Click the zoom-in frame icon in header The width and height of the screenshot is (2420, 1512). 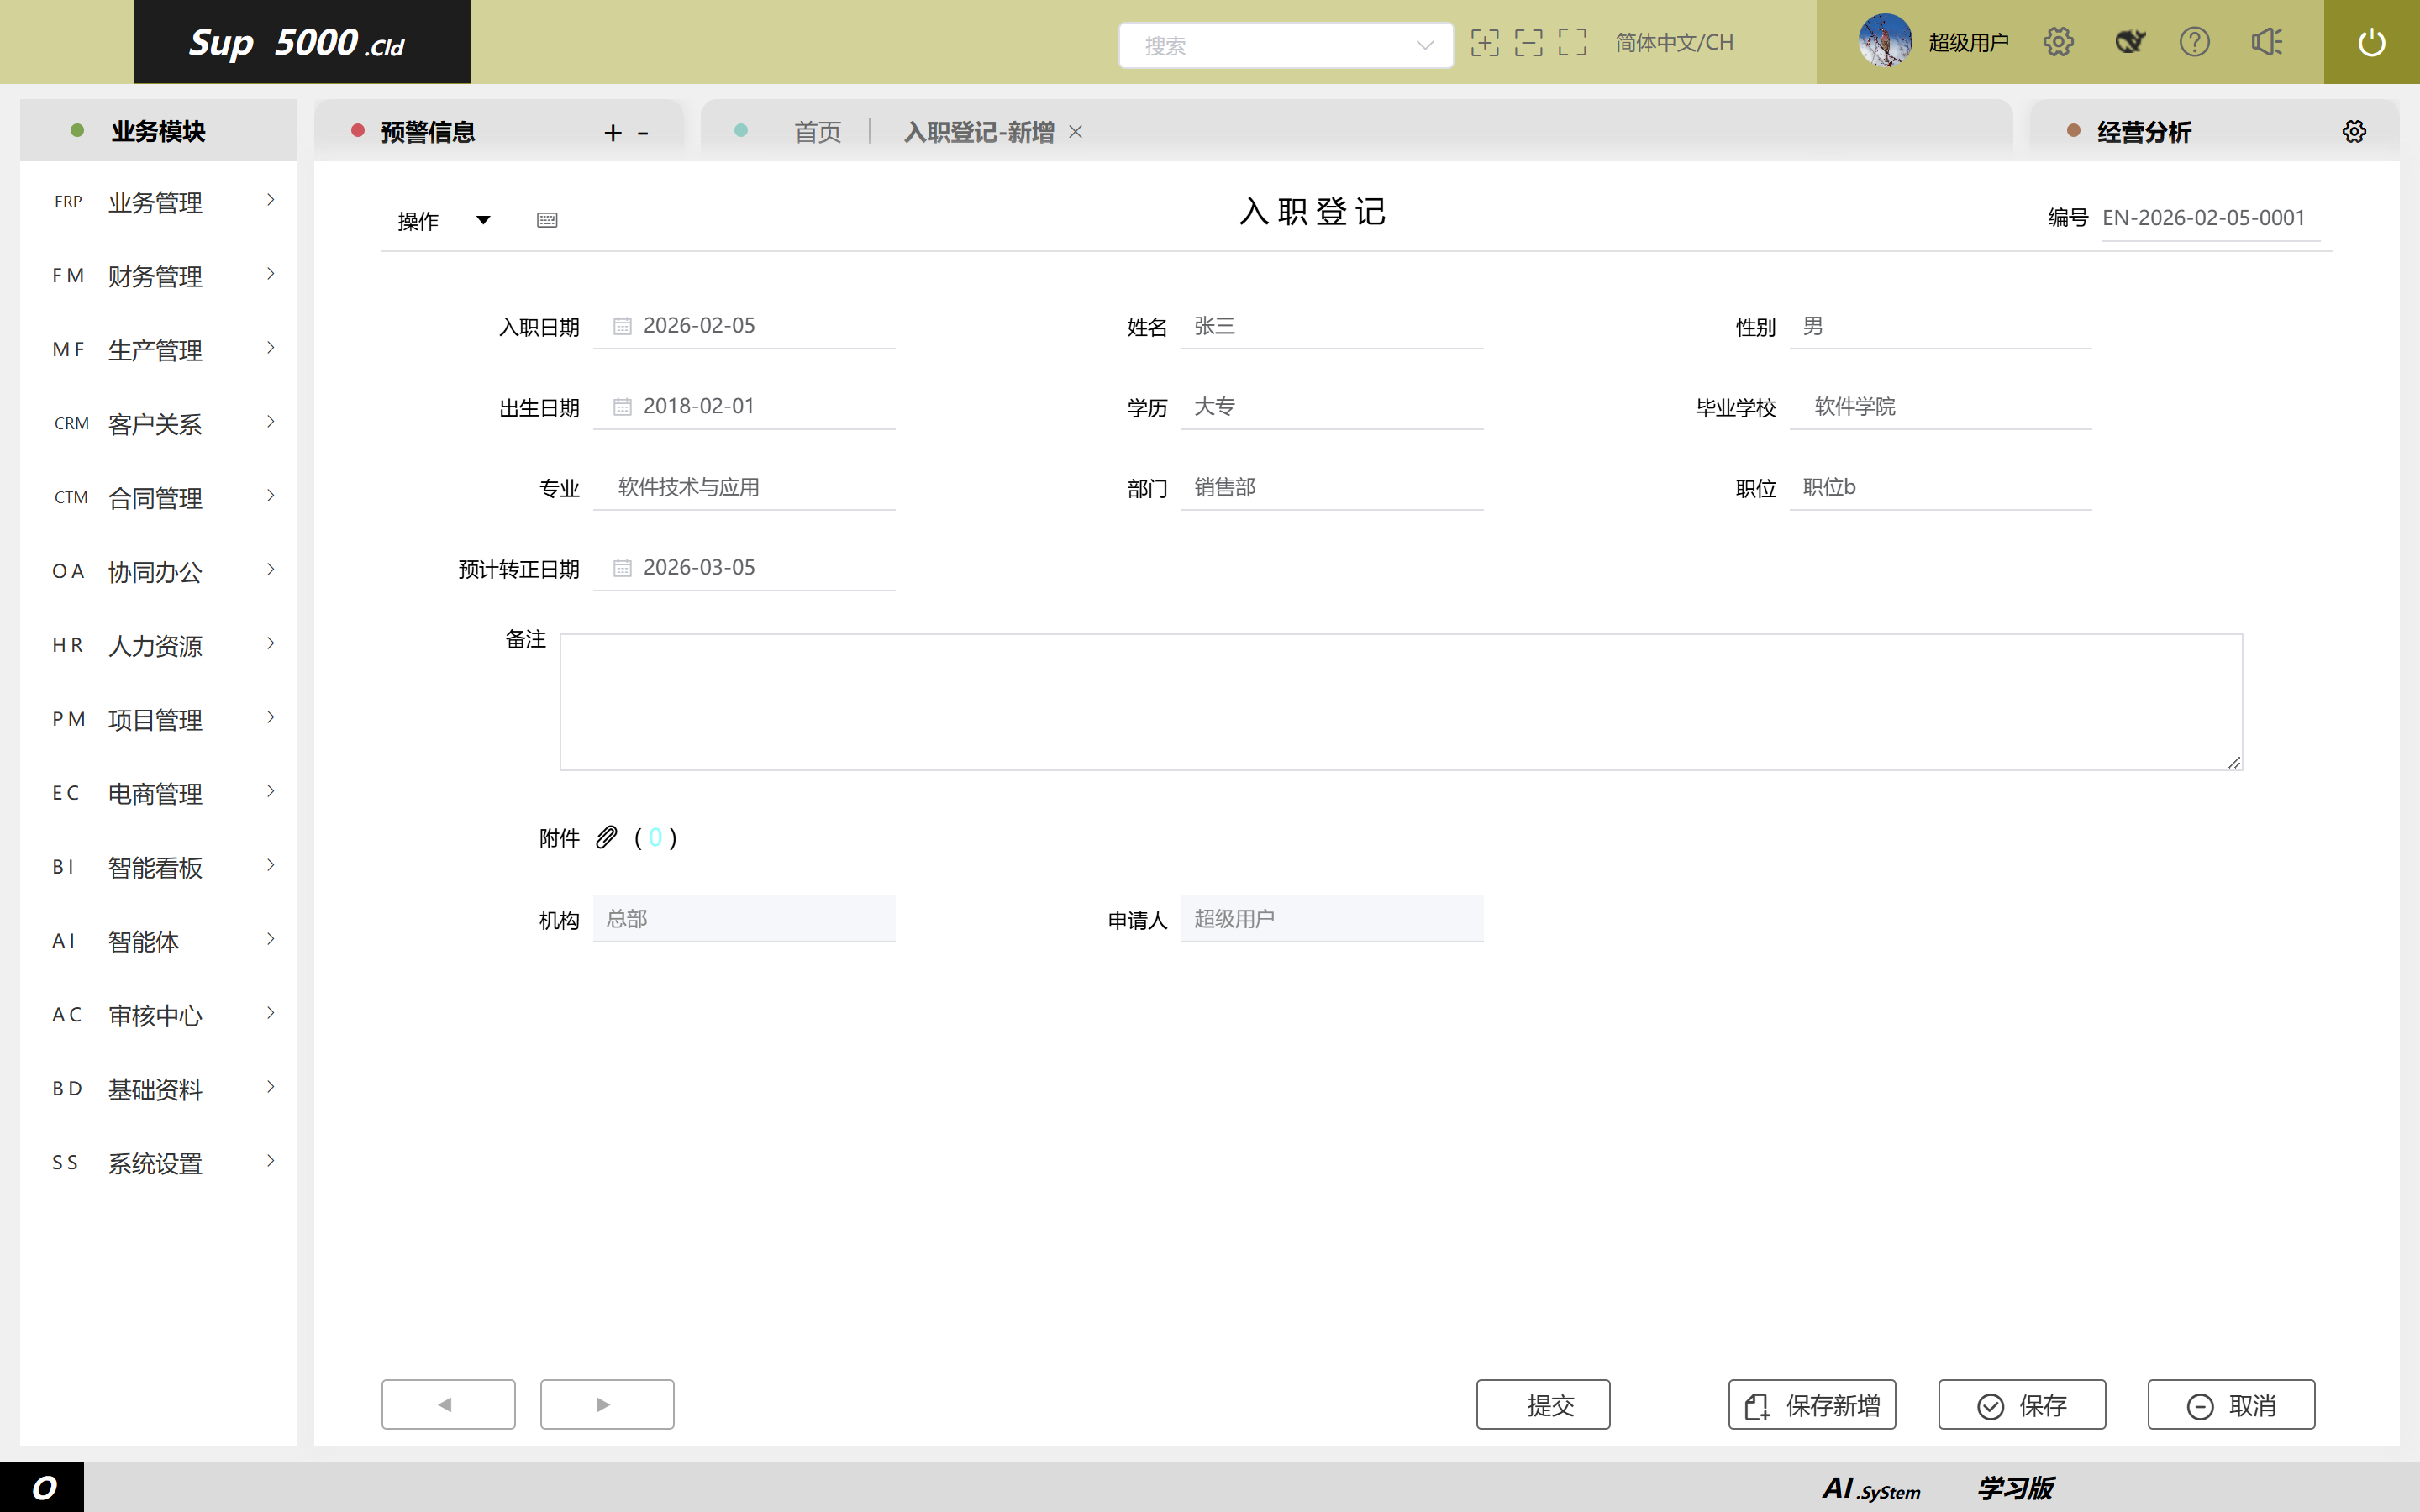coord(1484,42)
